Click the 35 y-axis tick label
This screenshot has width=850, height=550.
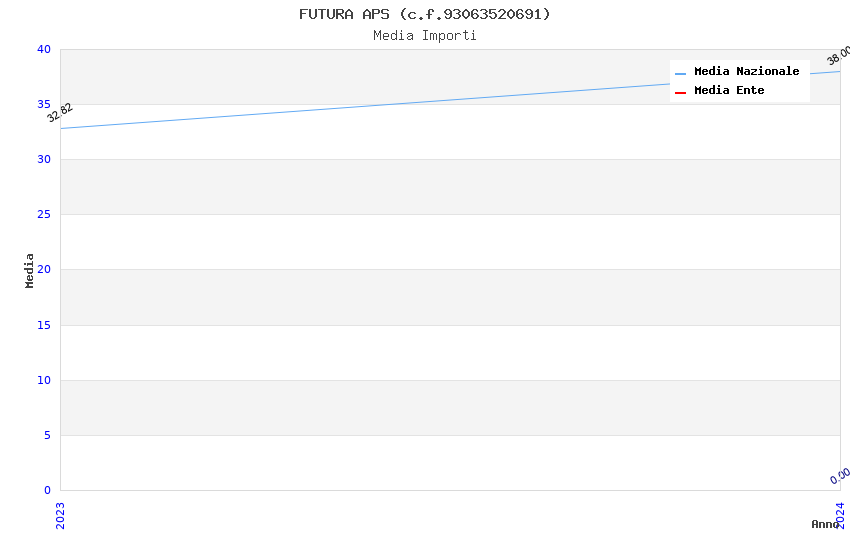pos(43,105)
